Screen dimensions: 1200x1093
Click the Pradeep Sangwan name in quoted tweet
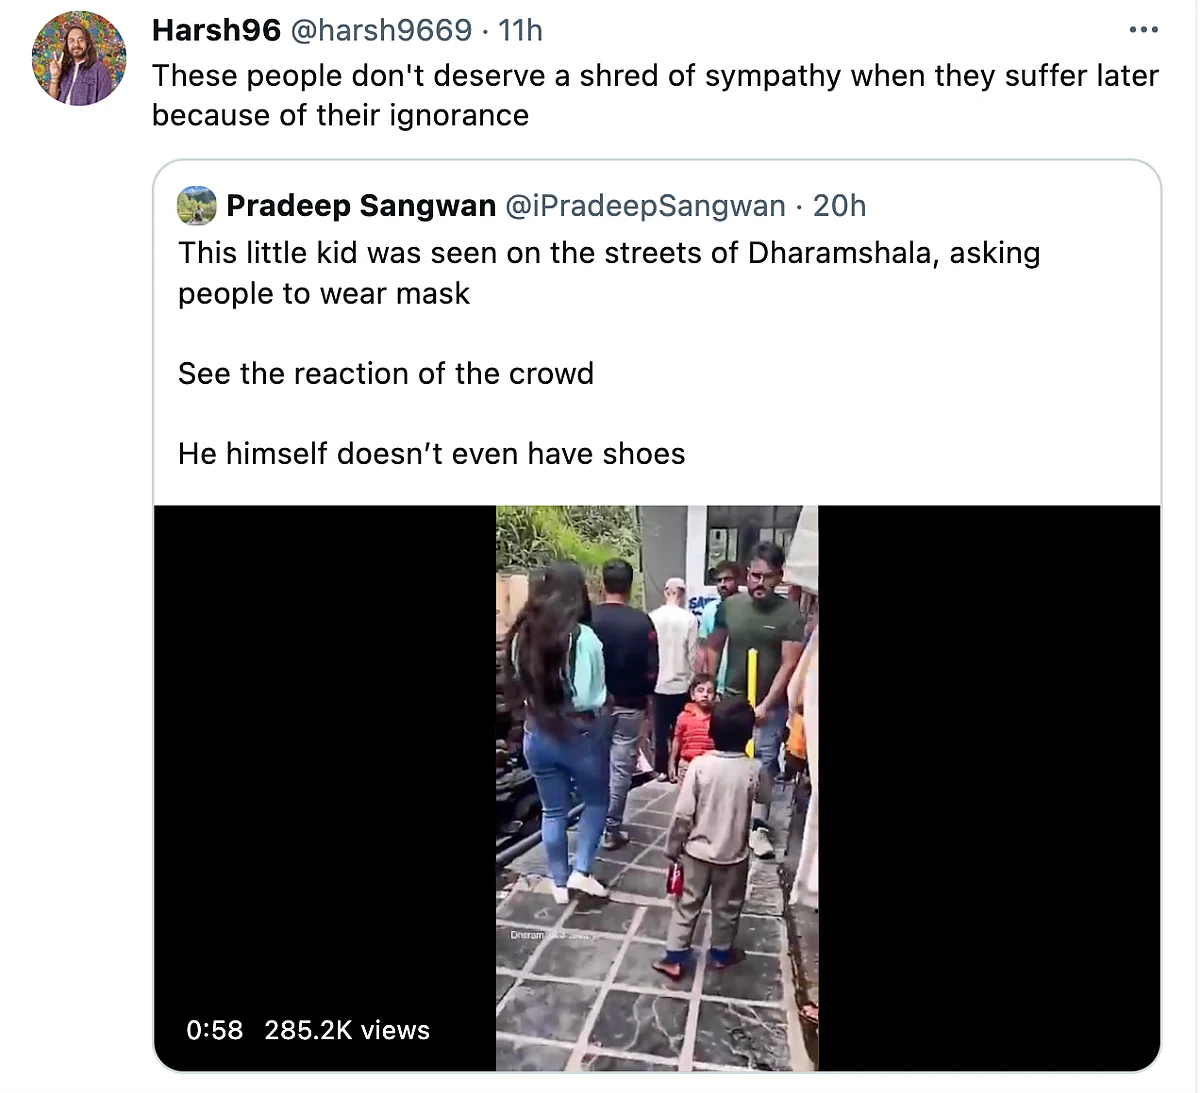(x=361, y=205)
